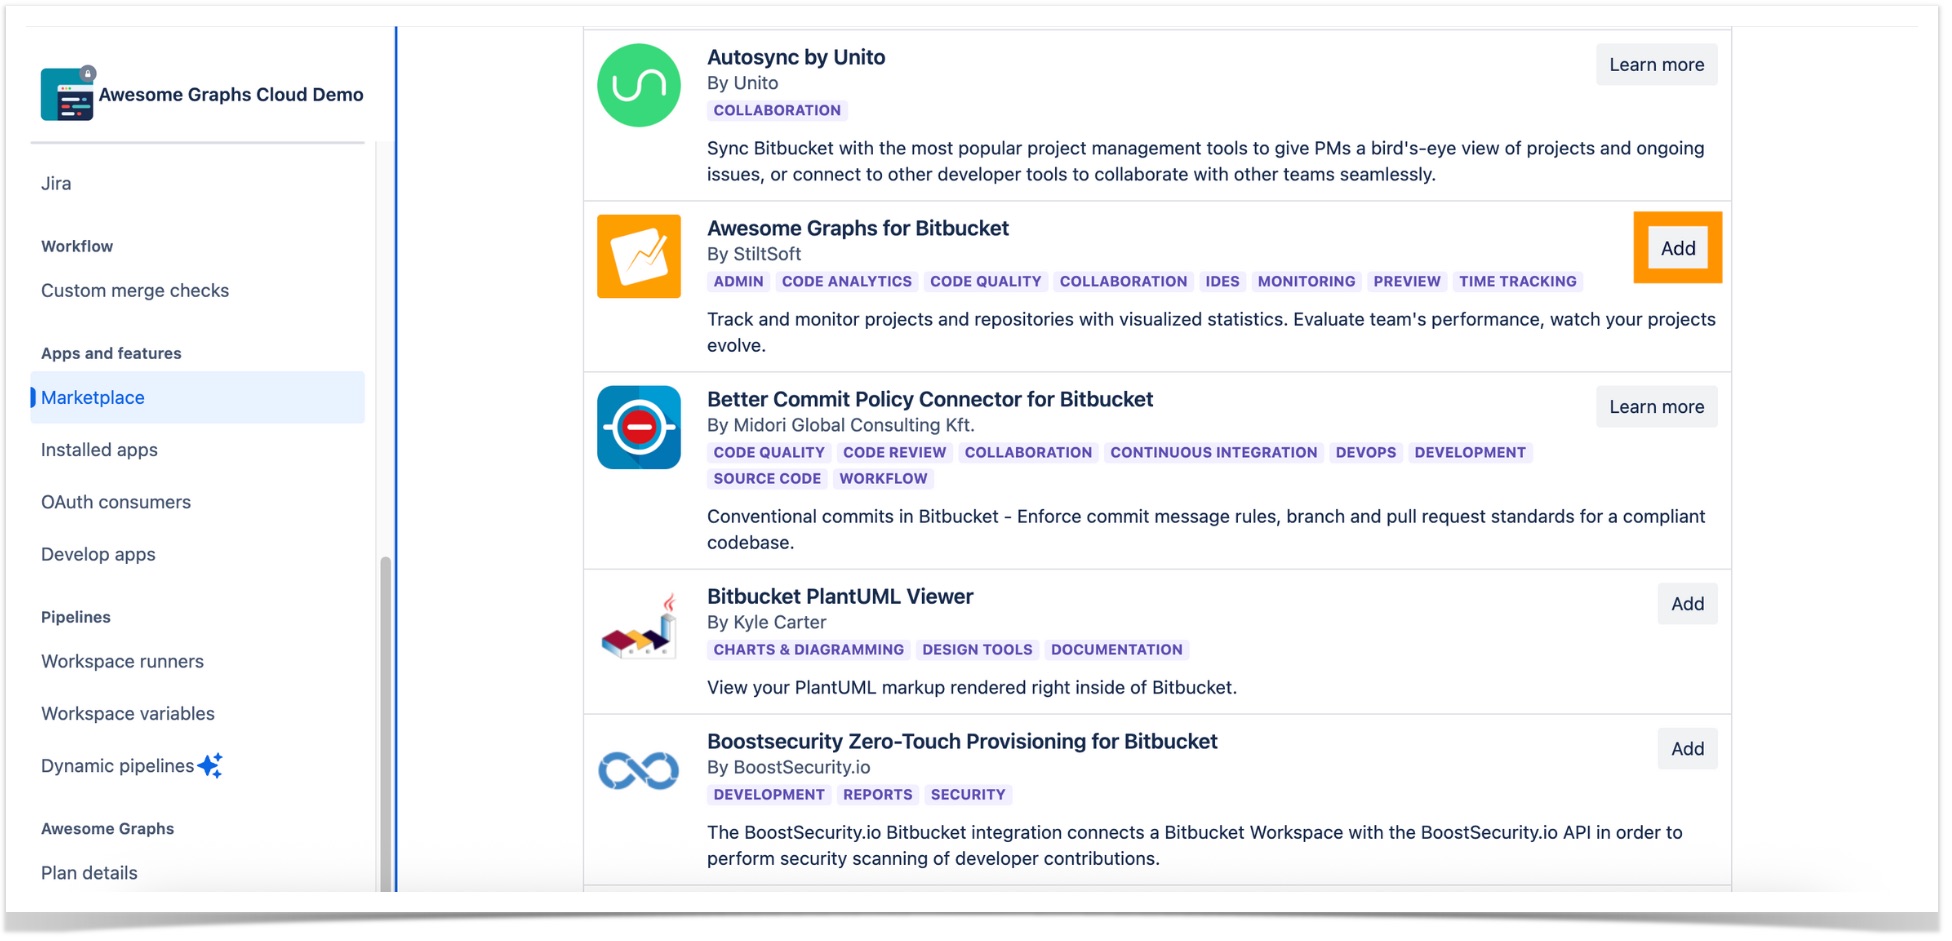Viewport: 1952px width, 941px height.
Task: Open Marketplace in the sidebar
Action: point(93,398)
